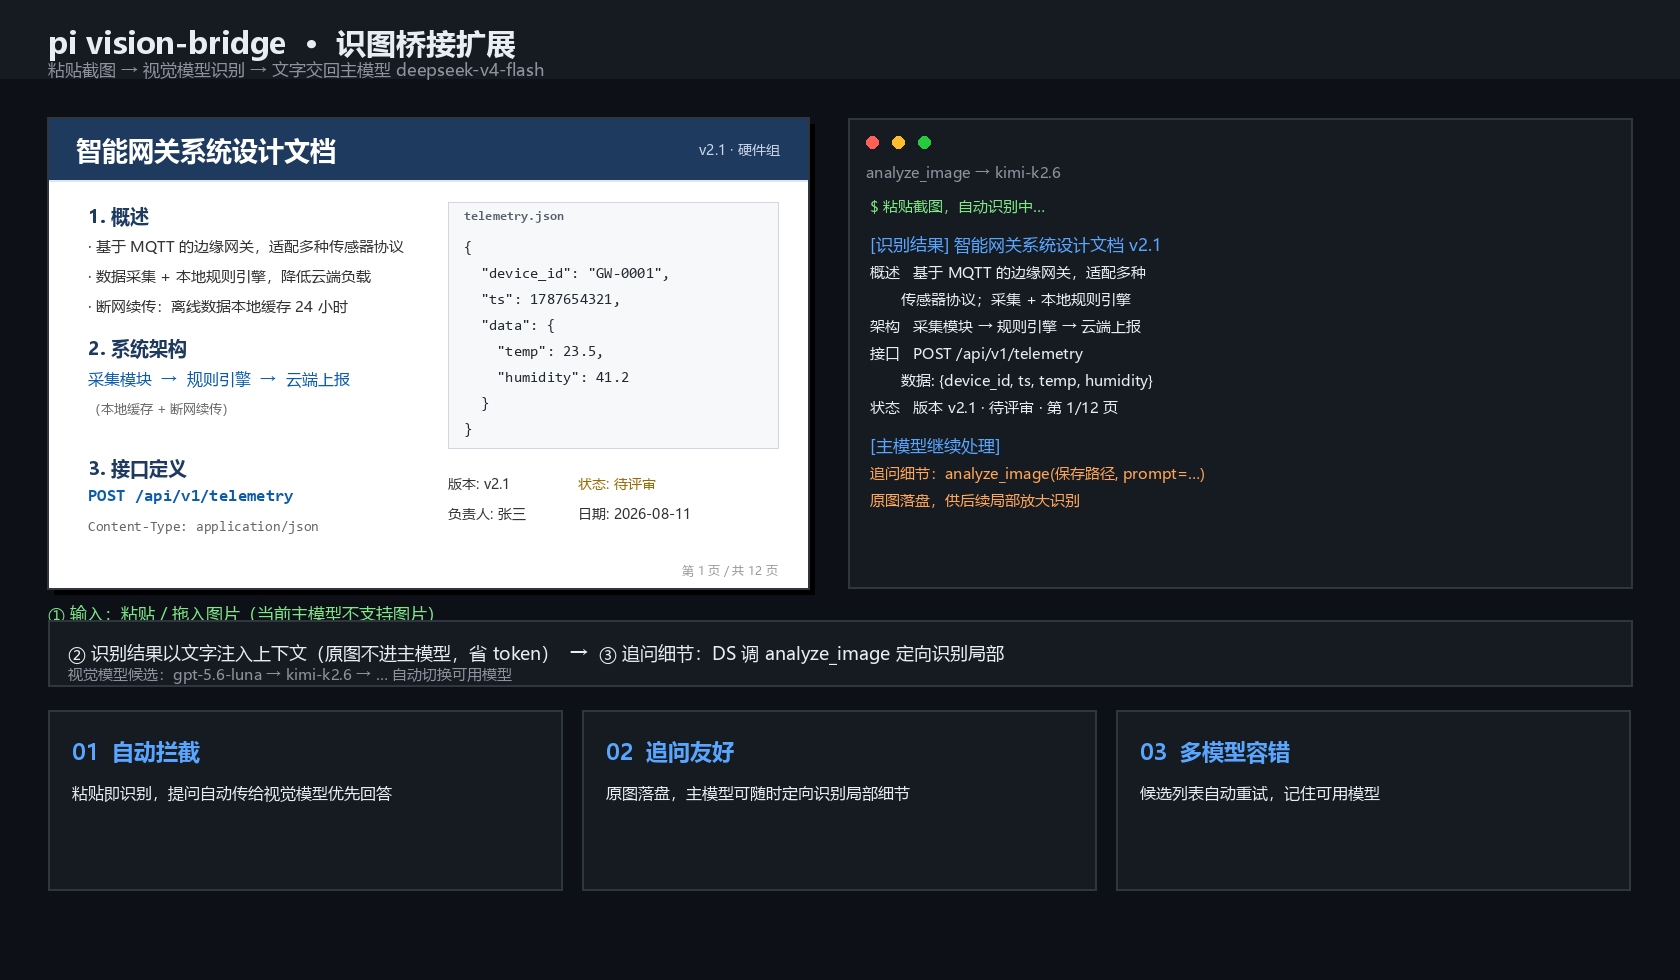Click the terminal title "analyze_image → kimi-k2.6"
This screenshot has width=1680, height=980.
(963, 173)
